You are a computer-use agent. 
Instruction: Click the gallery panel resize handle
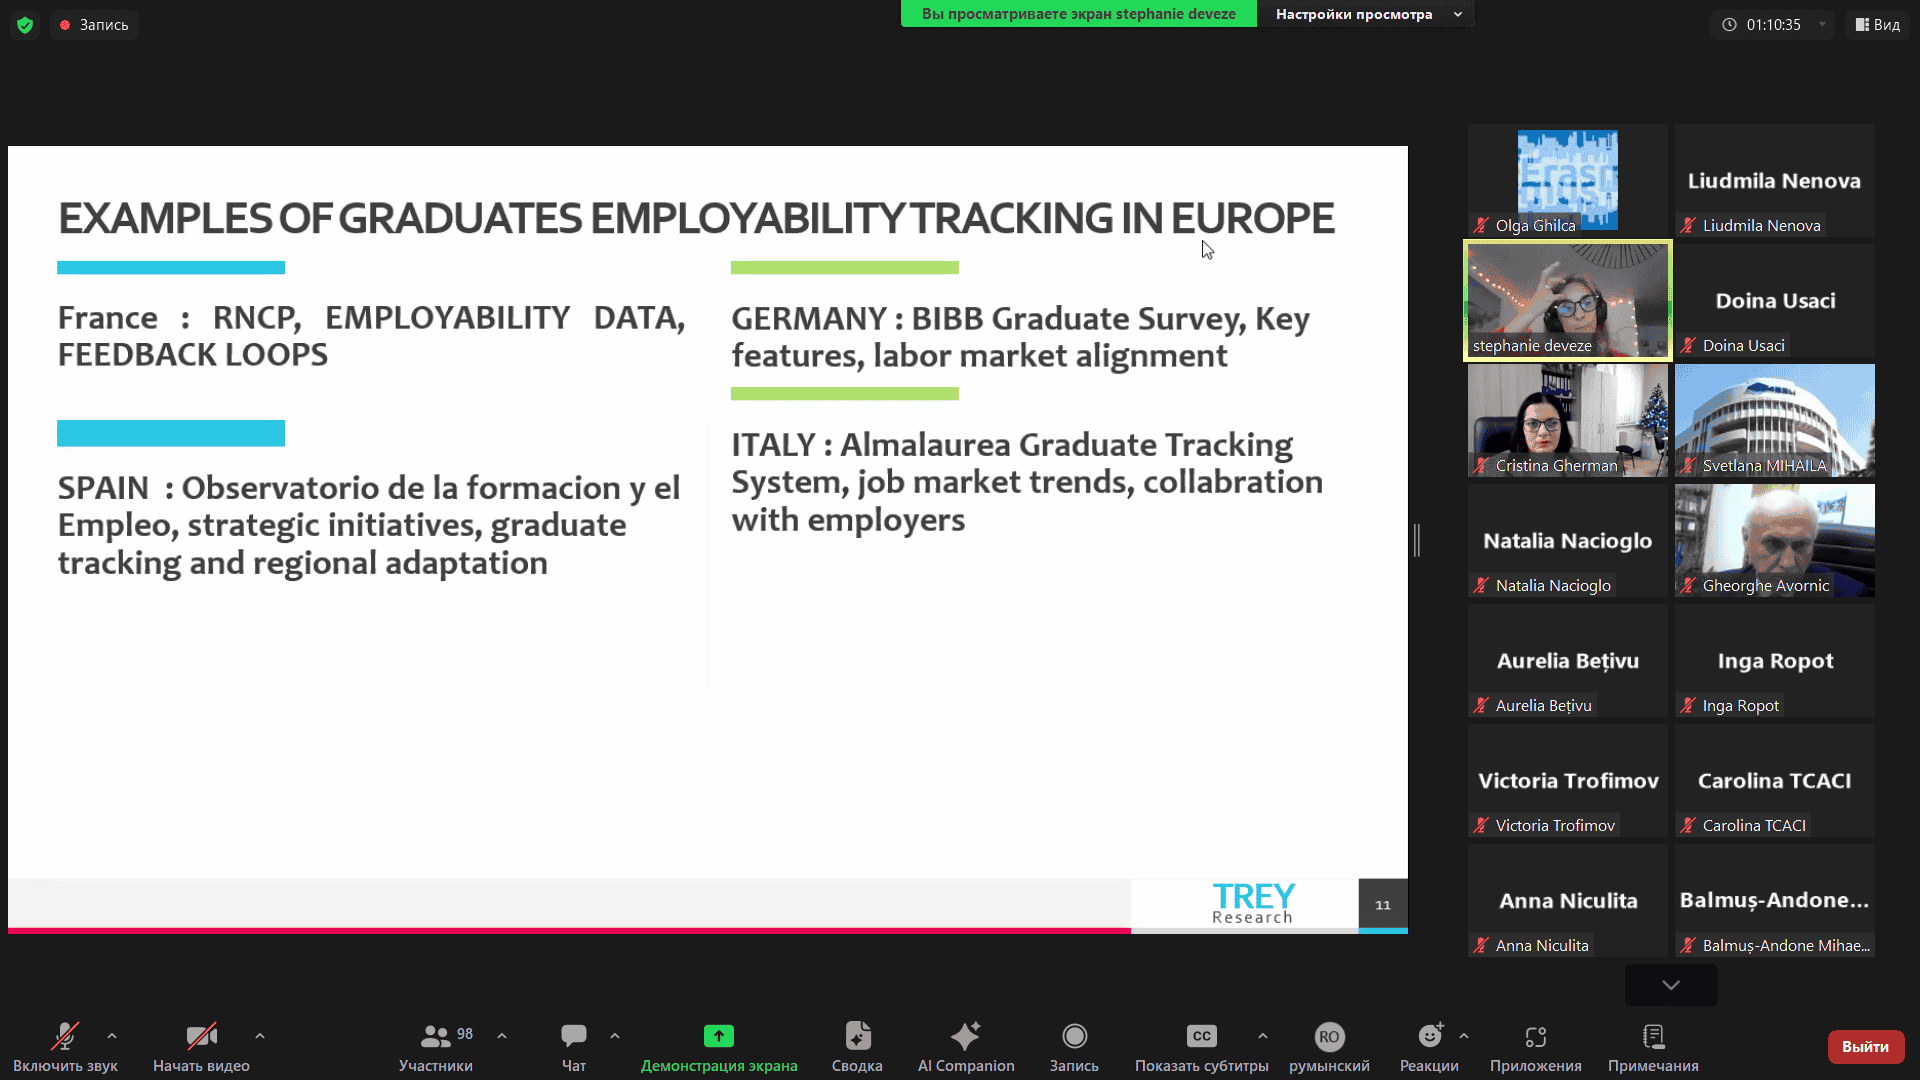(x=1417, y=540)
